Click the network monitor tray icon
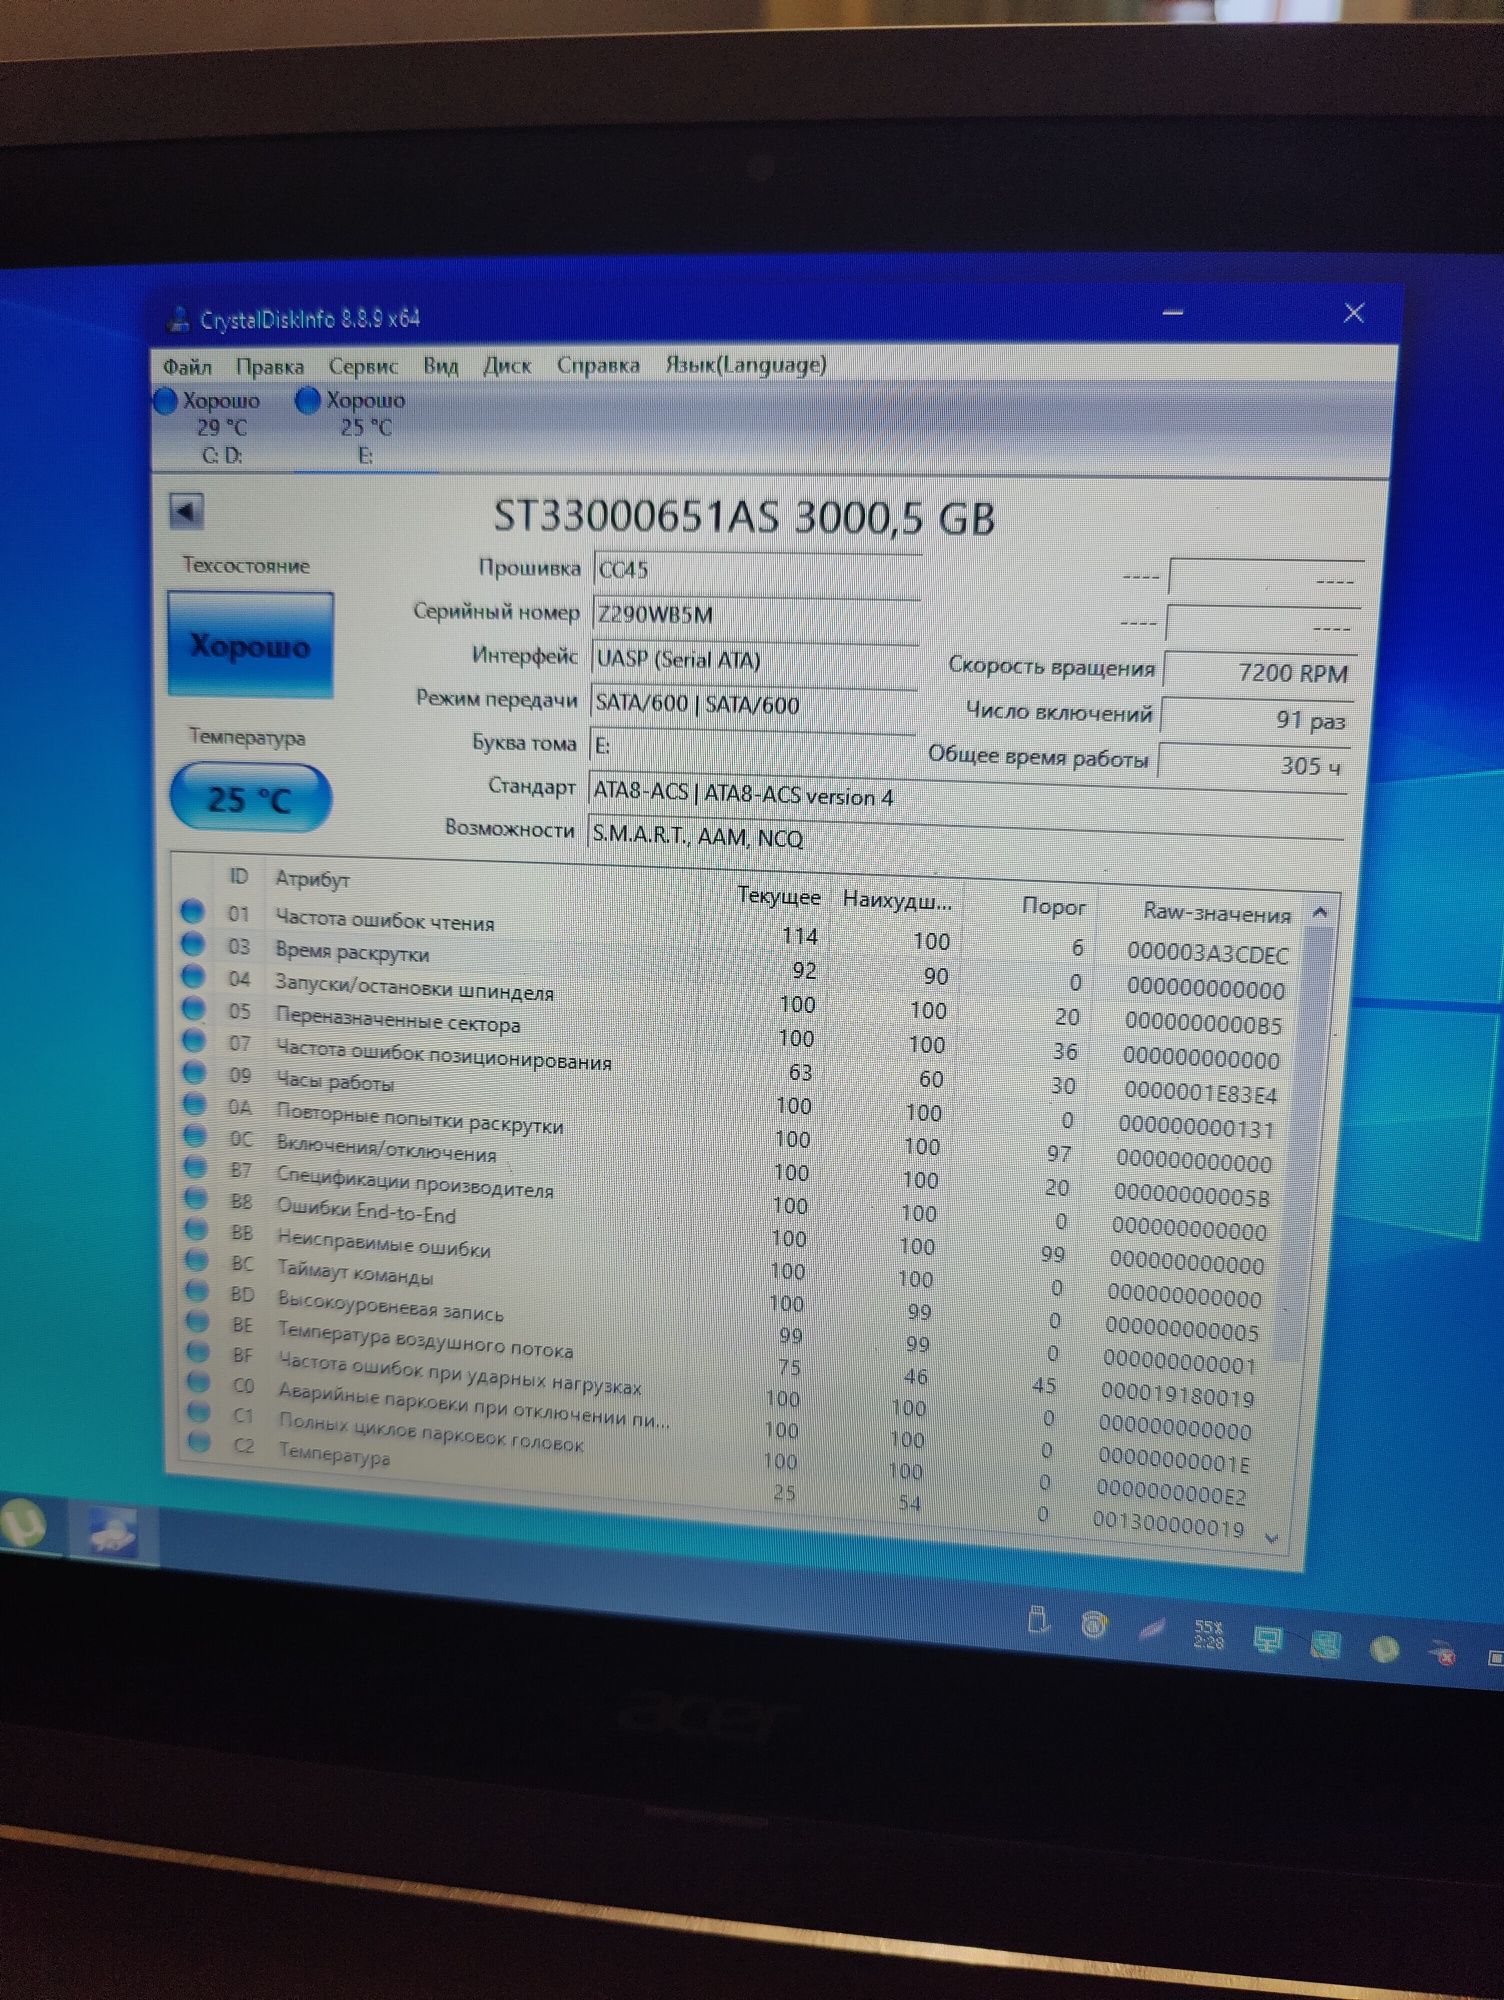Viewport: 1504px width, 2000px height. [x=1268, y=1639]
